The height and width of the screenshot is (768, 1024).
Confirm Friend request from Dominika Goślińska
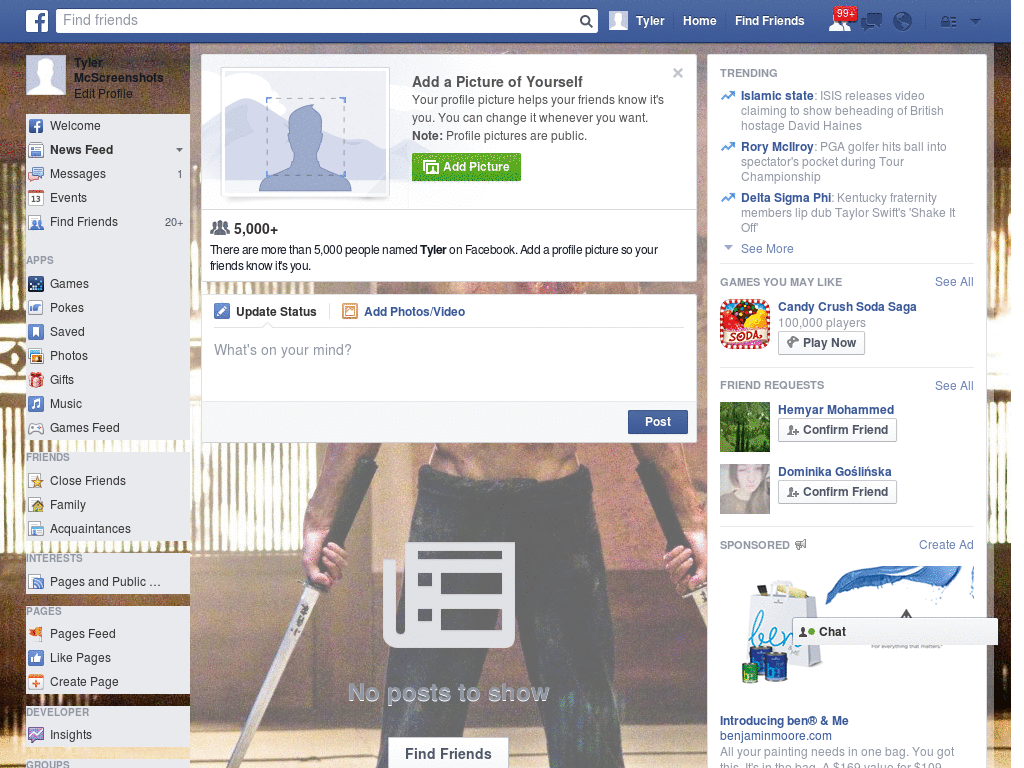pyautogui.click(x=837, y=492)
